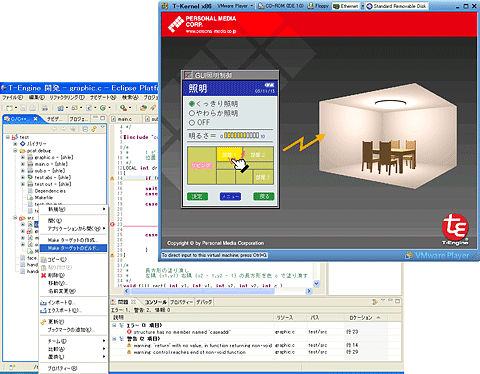Viewport: 480px width, 374px height.
Task: Click the save icon in Eclipse toolbar
Action: pos(23,108)
